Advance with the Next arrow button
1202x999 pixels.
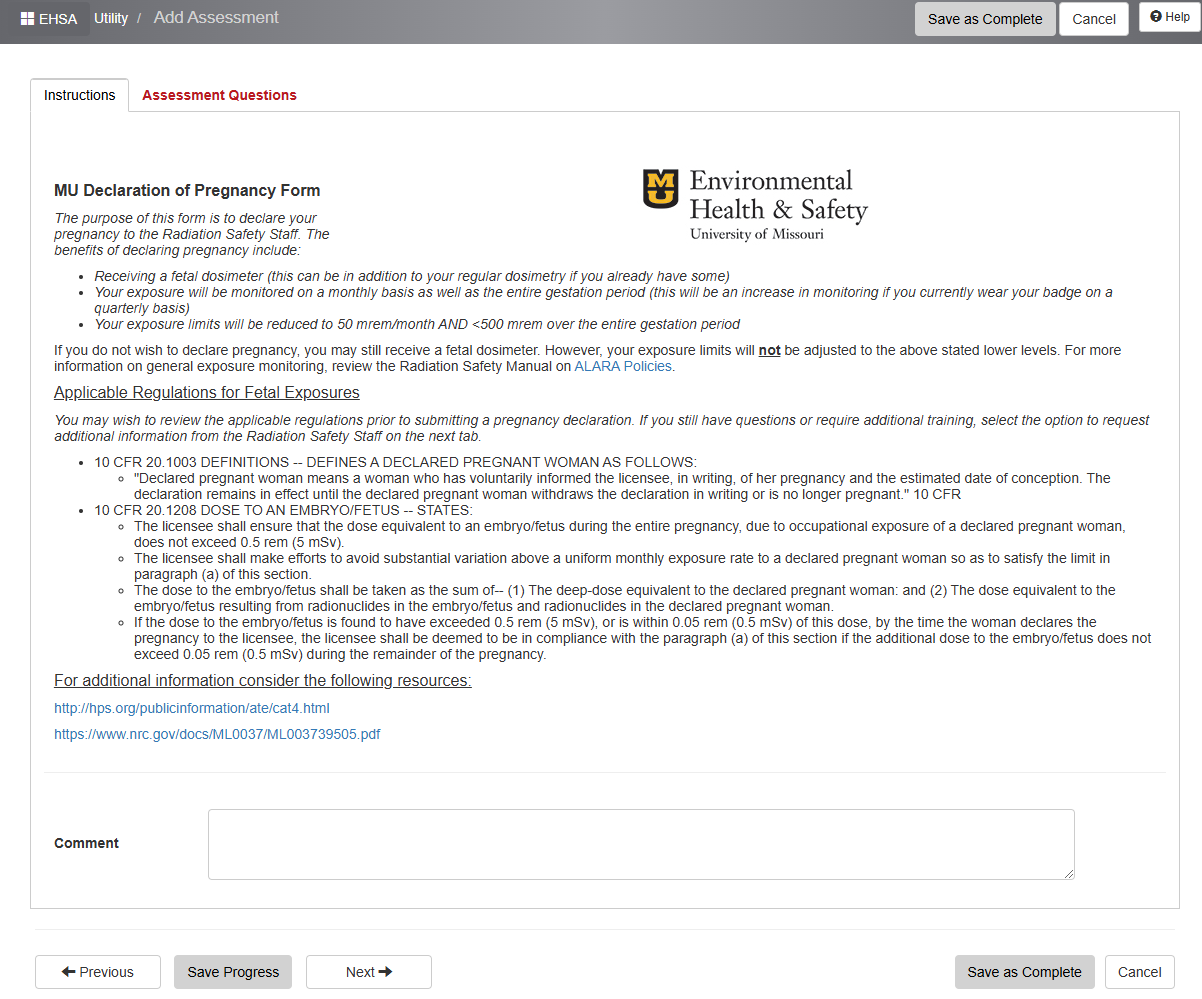click(368, 972)
